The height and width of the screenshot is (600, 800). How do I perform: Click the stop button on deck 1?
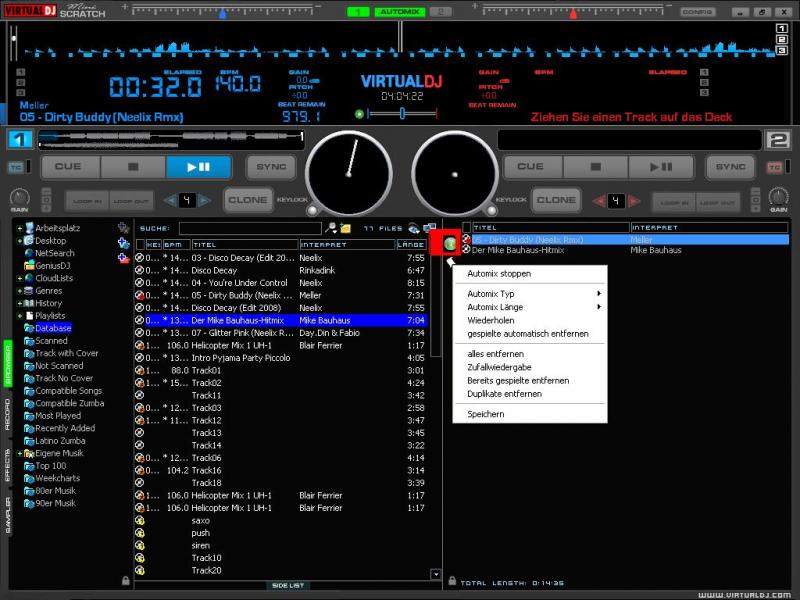133,167
